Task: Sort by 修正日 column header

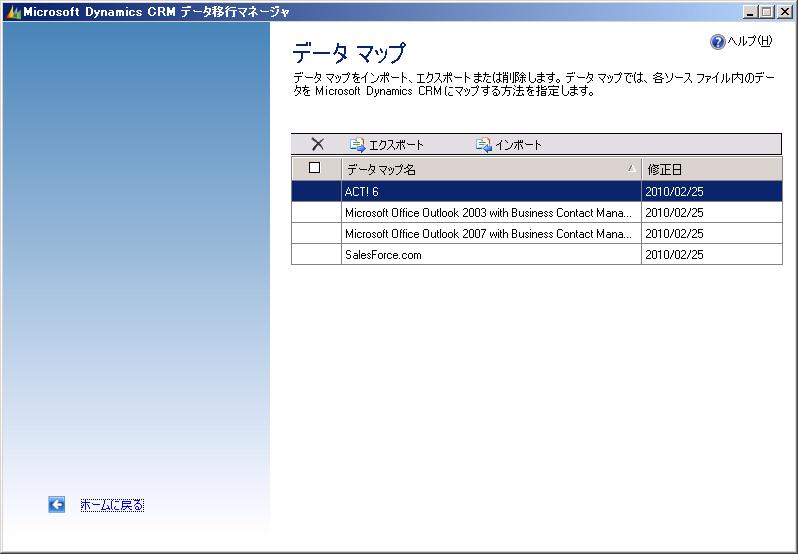Action: tap(711, 169)
